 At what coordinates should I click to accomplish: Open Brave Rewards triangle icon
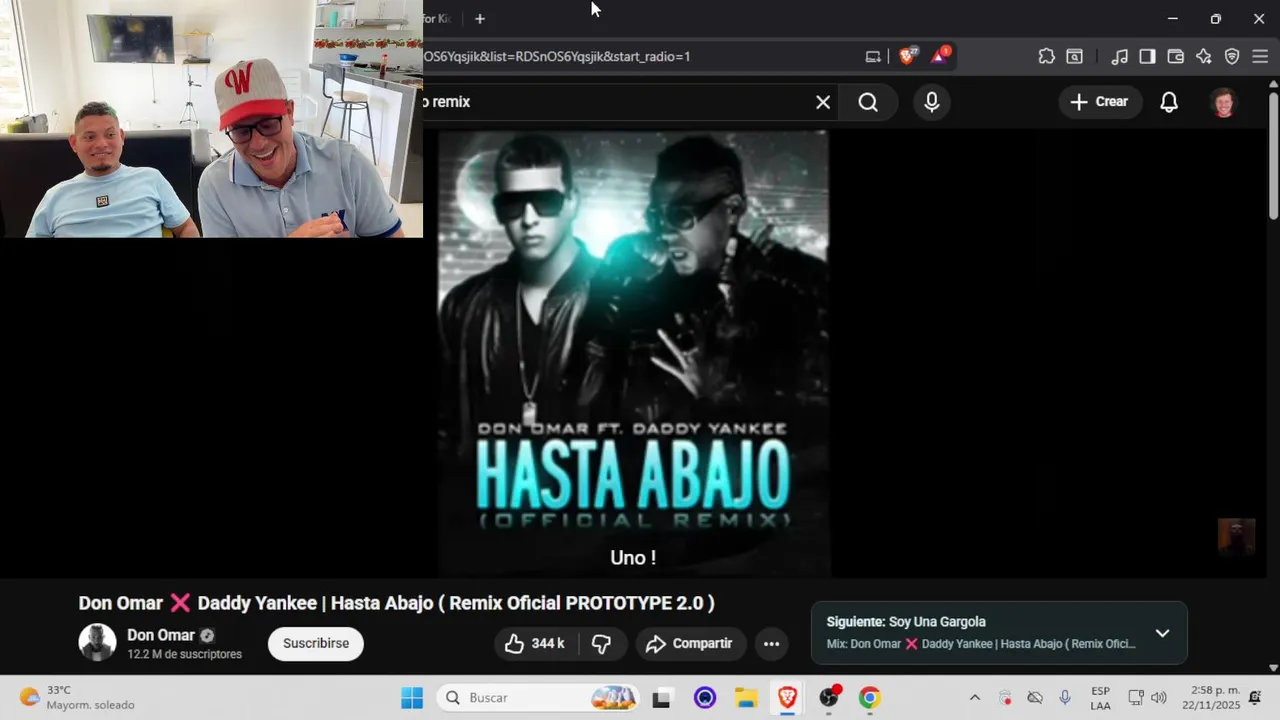(x=940, y=56)
